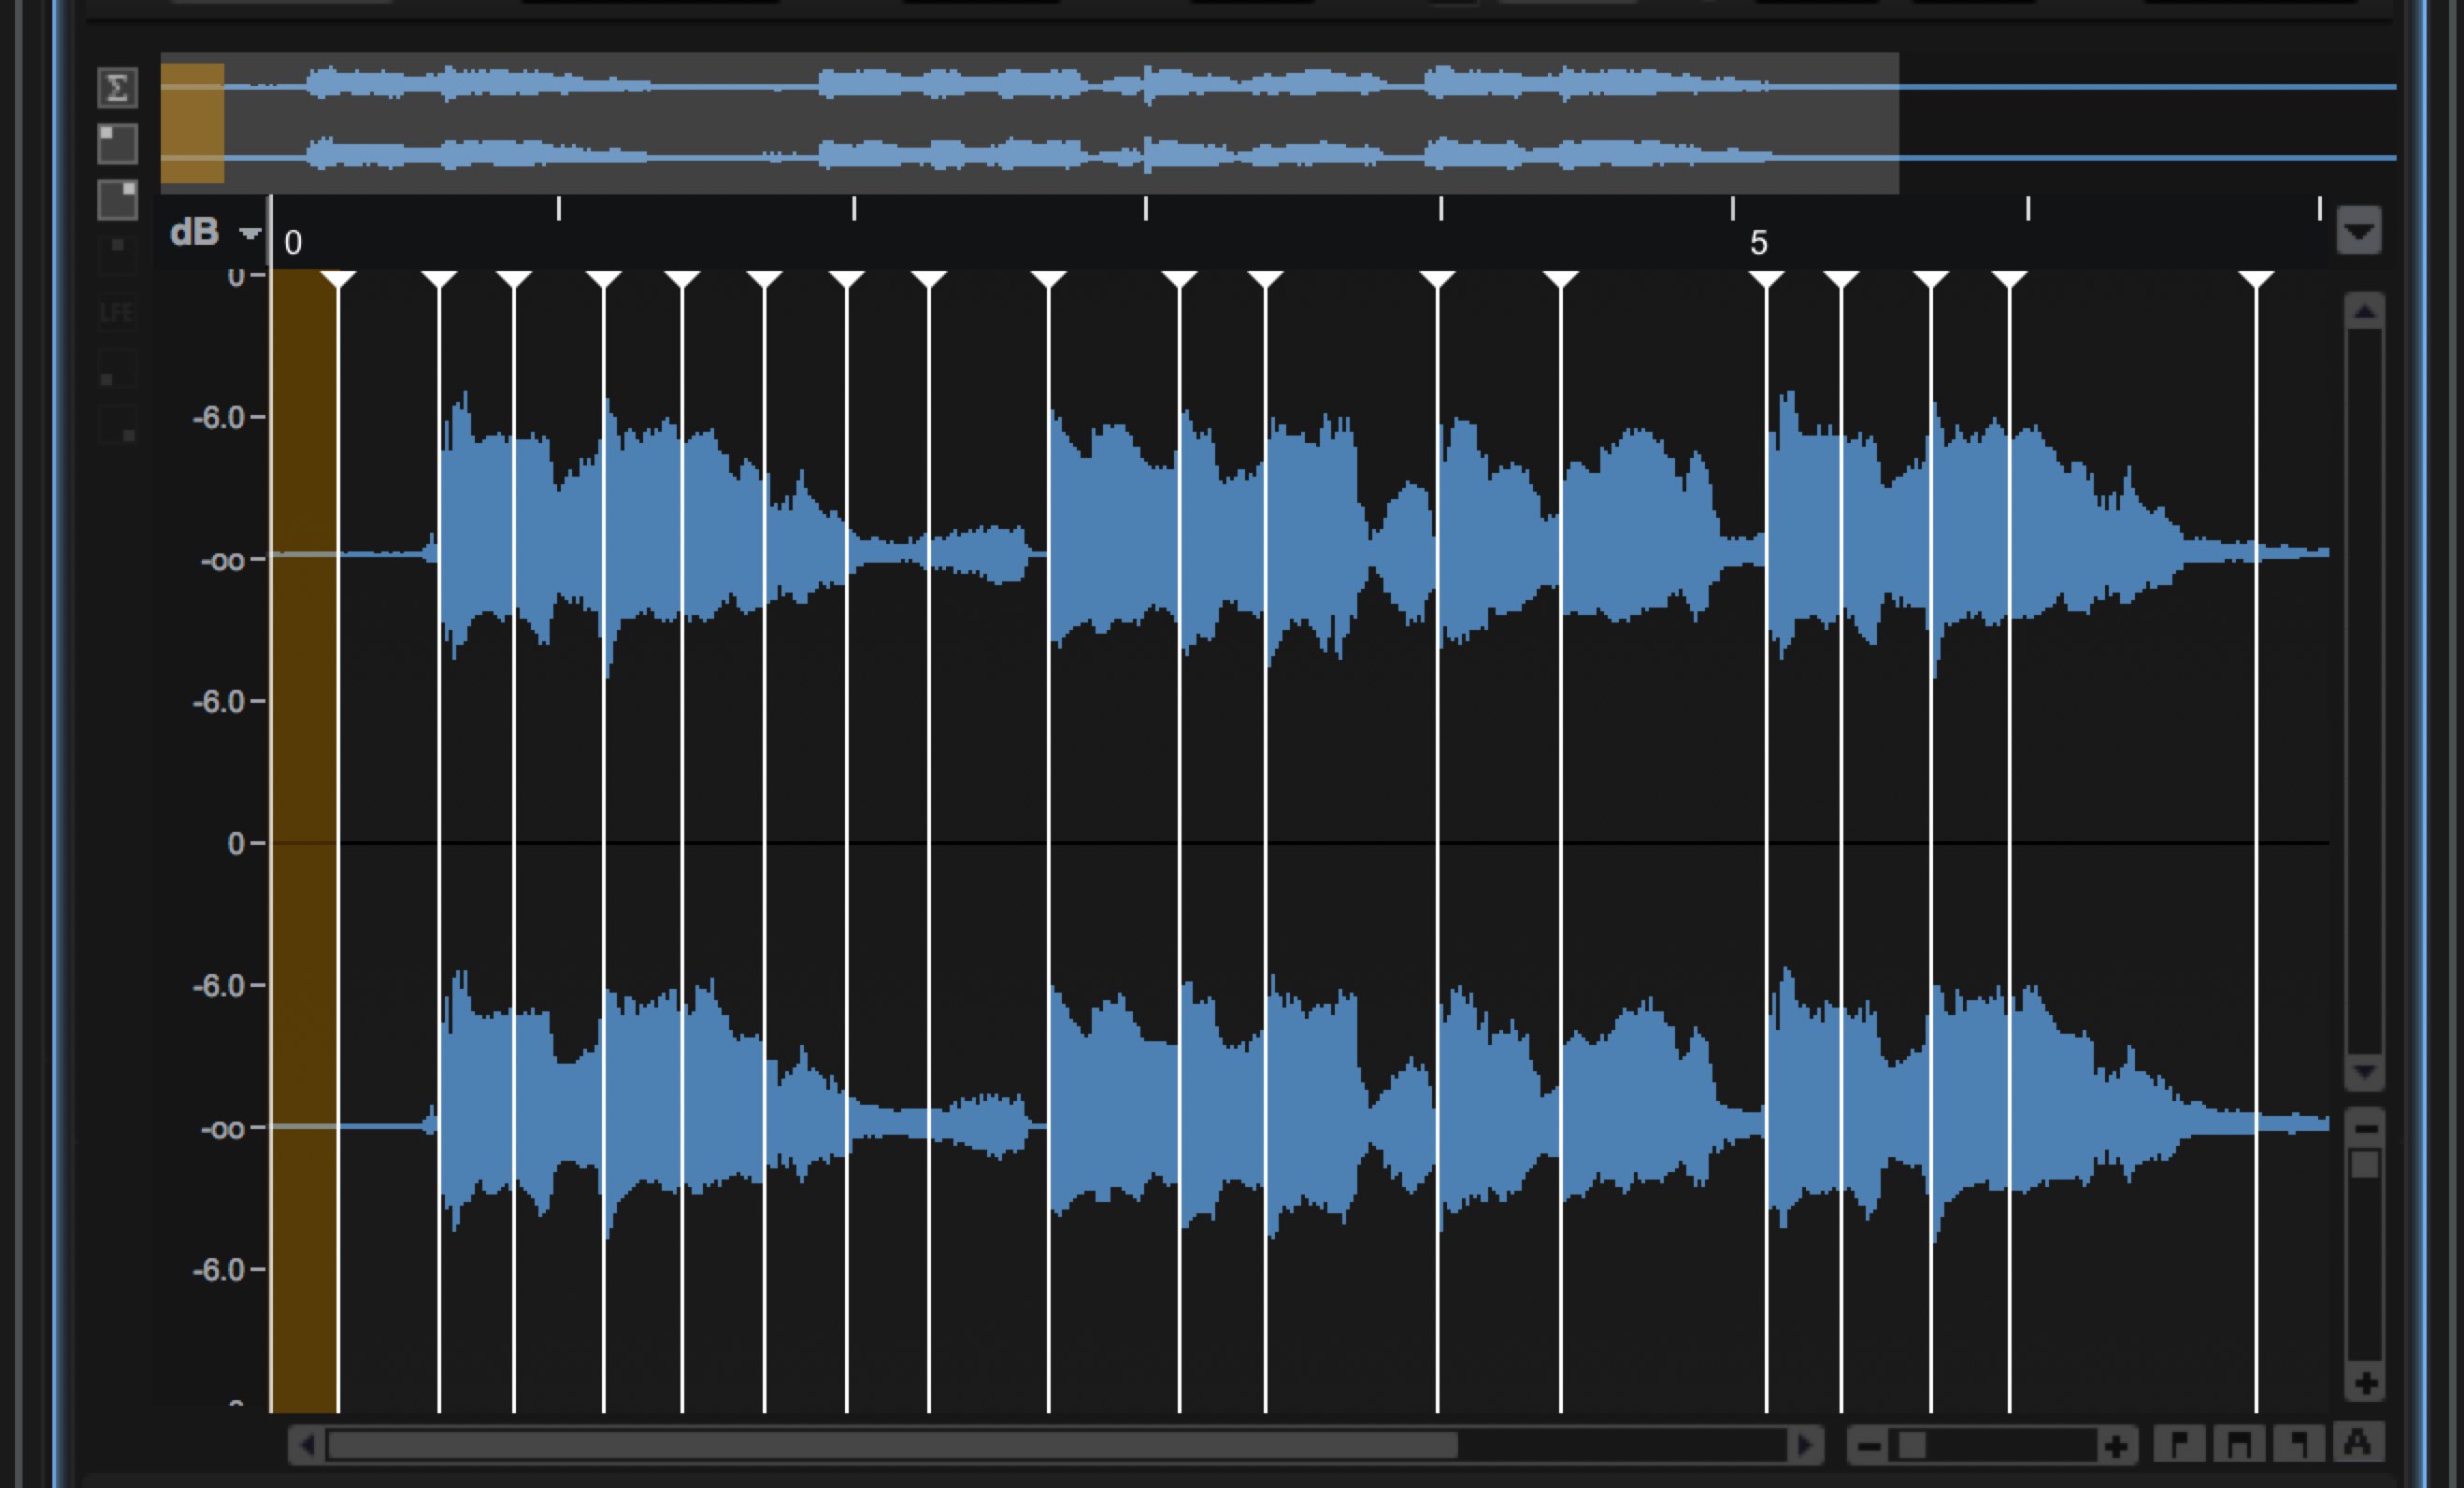Show only the right channel waveform

point(117,199)
